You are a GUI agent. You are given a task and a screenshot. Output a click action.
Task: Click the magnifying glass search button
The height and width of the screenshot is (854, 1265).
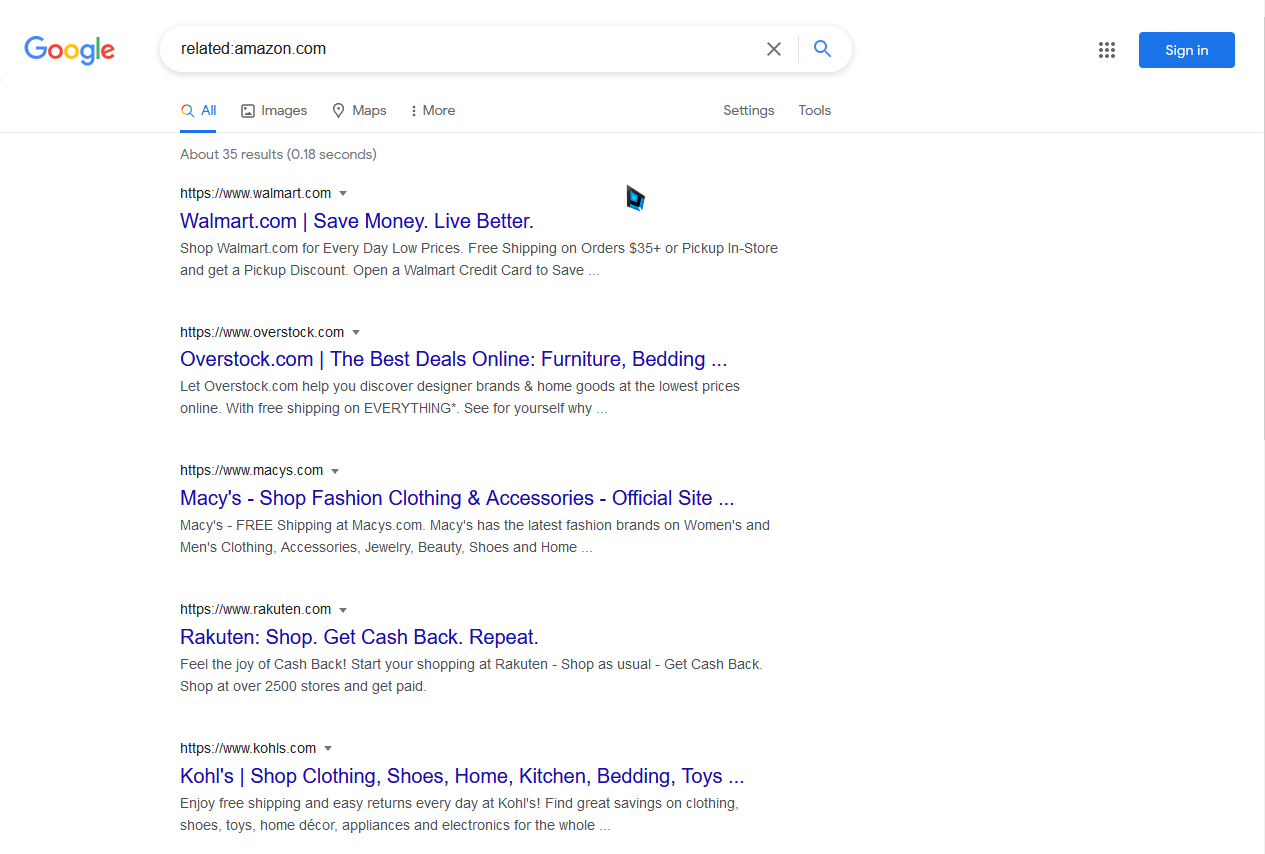(822, 49)
